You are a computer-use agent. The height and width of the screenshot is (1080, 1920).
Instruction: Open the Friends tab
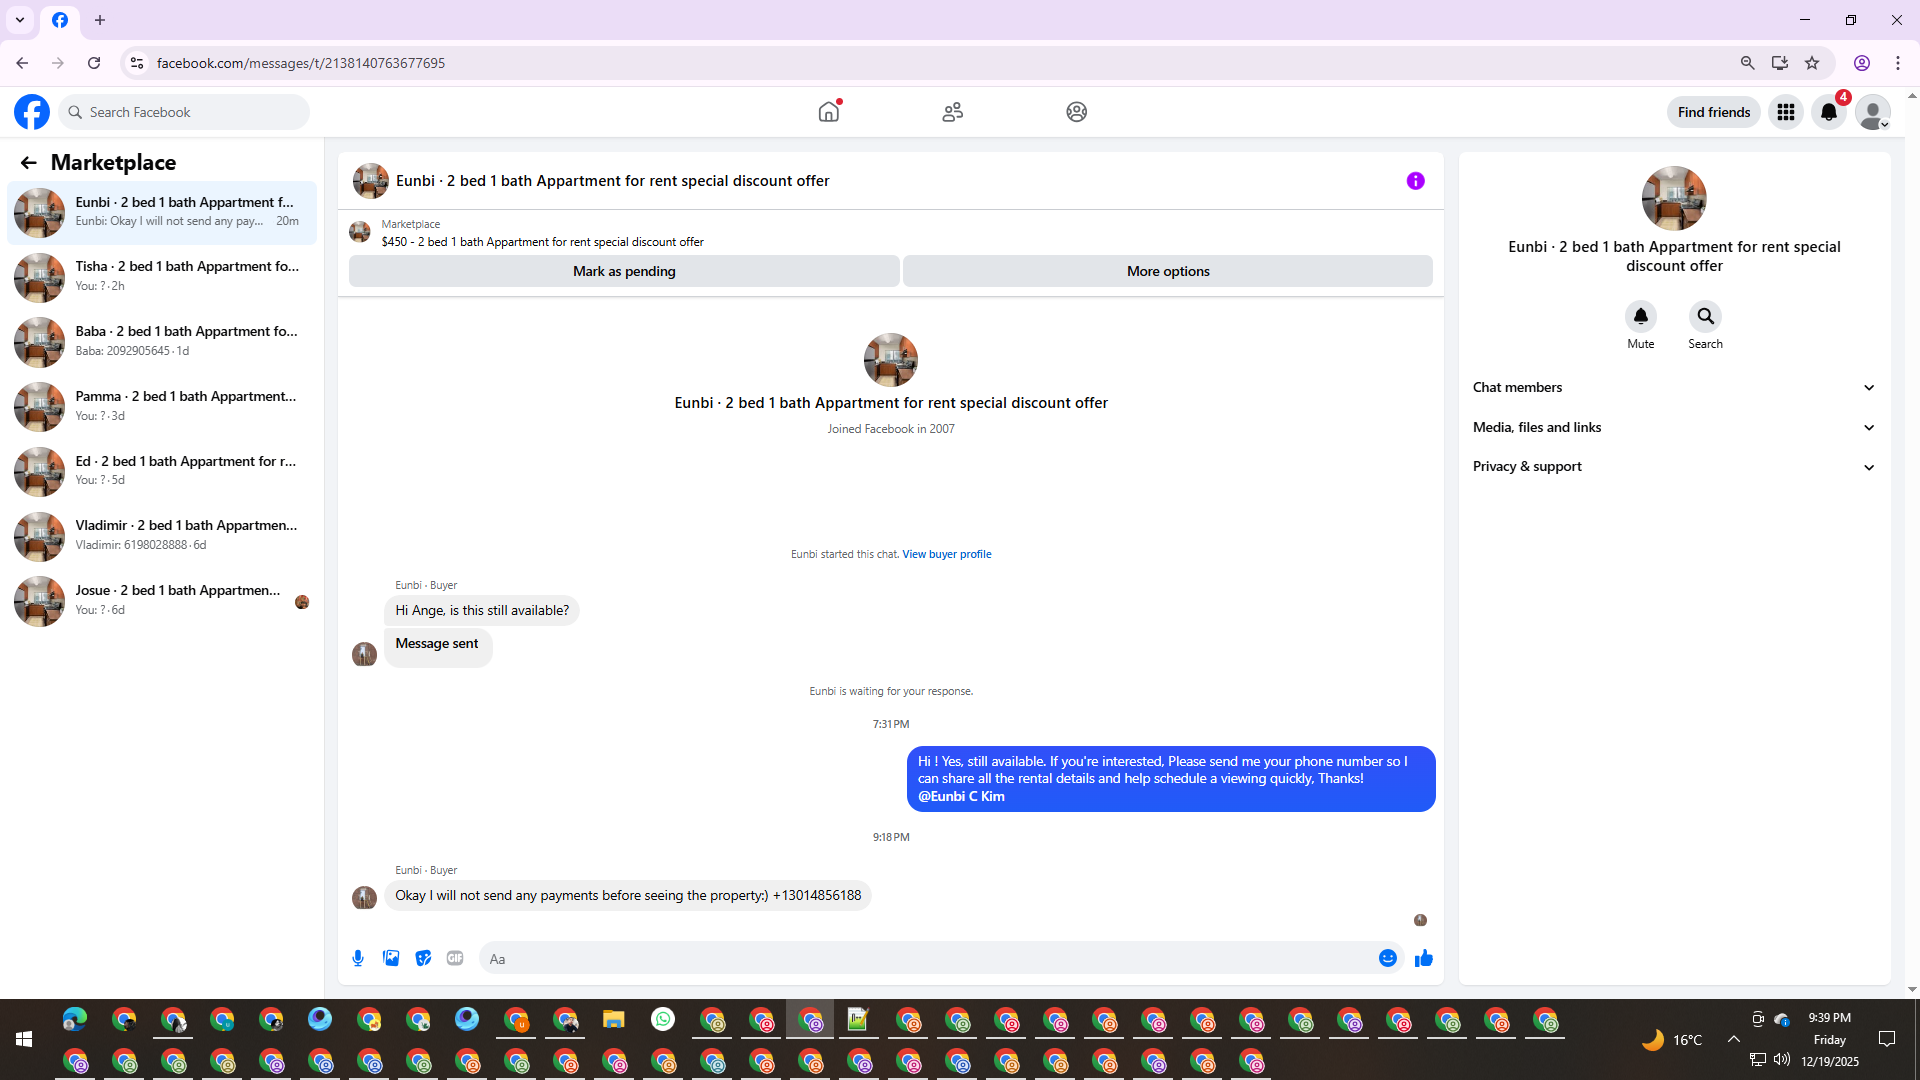pos(952,112)
